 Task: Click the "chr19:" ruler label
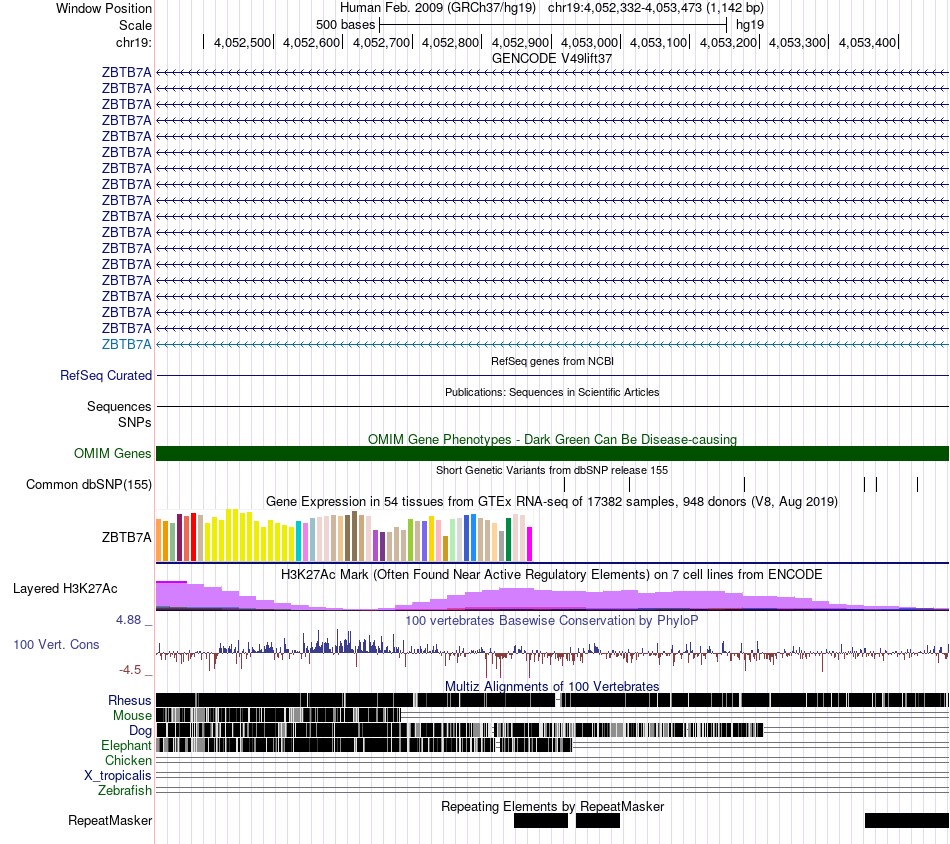pyautogui.click(x=134, y=42)
